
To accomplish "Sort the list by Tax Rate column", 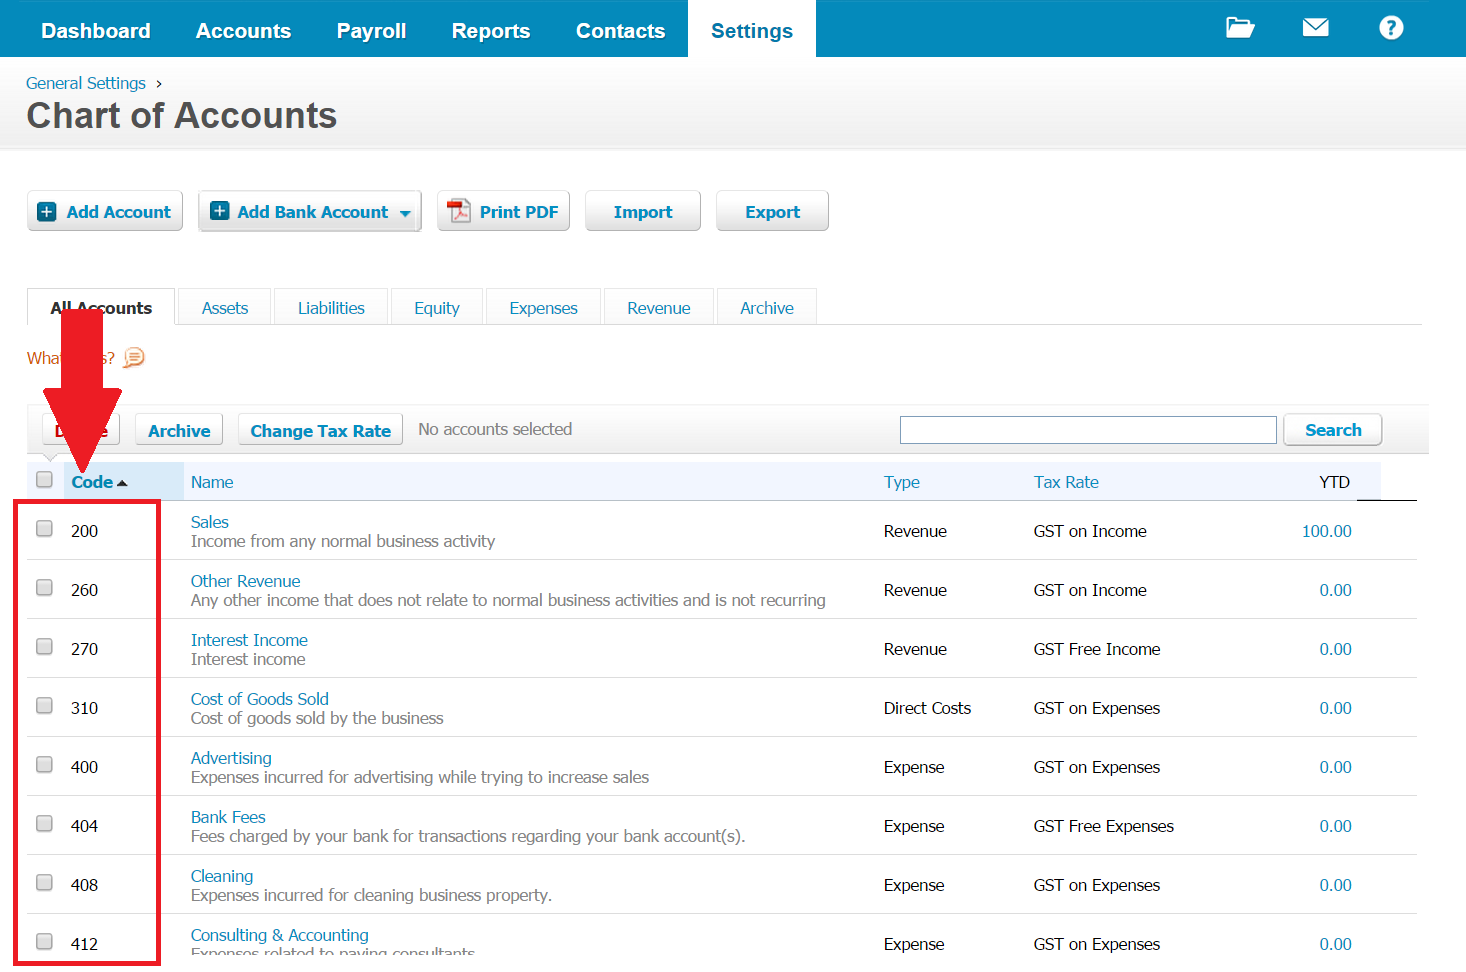I will pyautogui.click(x=1065, y=482).
